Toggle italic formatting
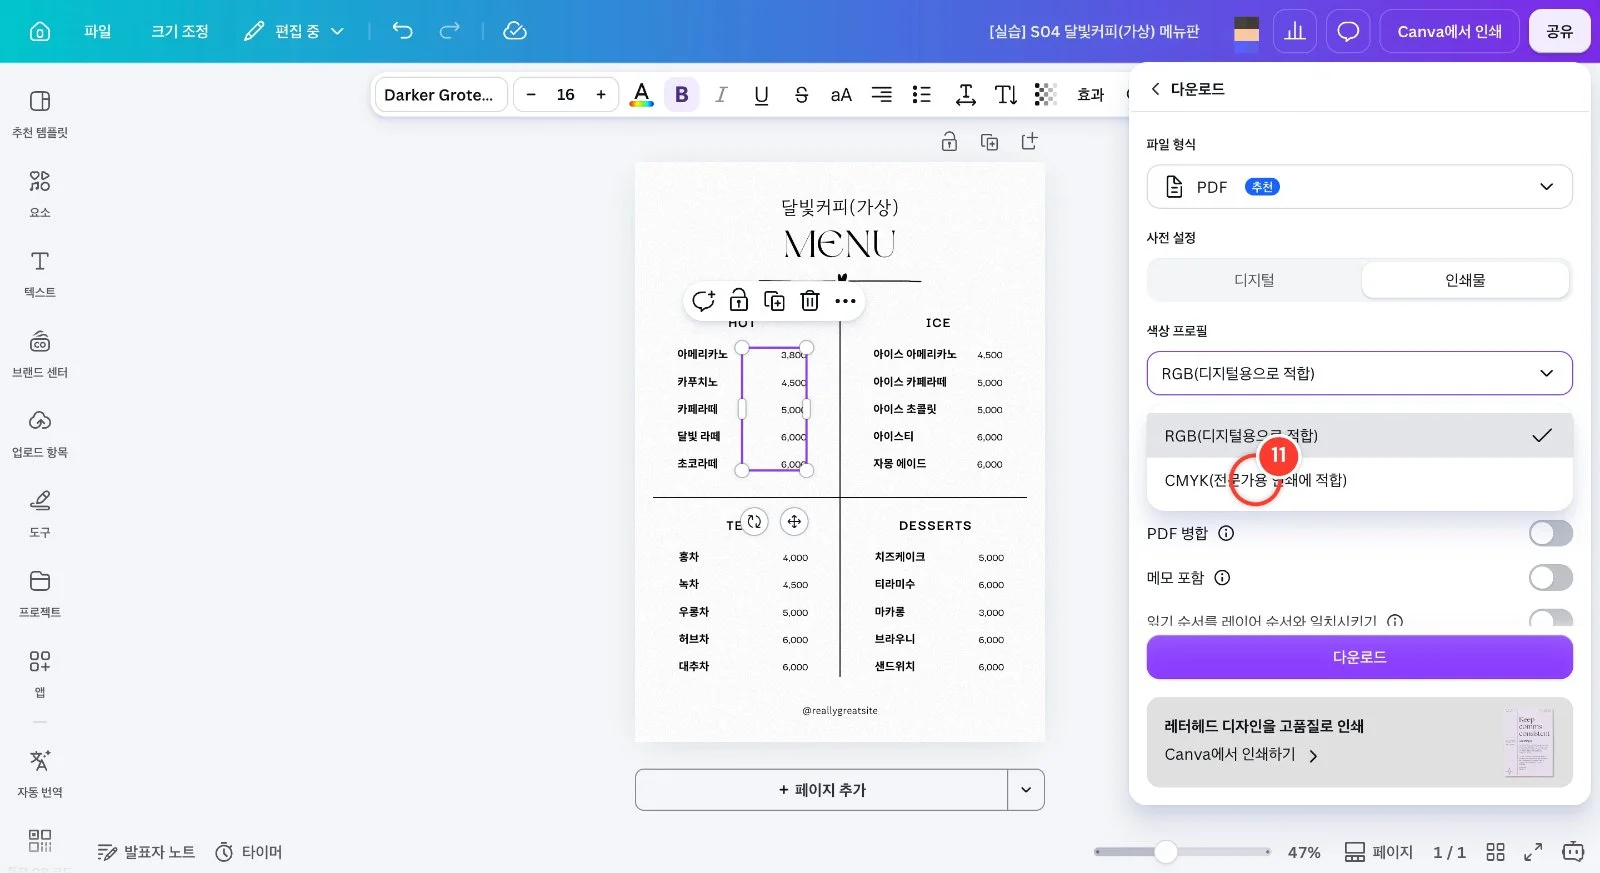This screenshot has height=873, width=1600. pyautogui.click(x=721, y=95)
